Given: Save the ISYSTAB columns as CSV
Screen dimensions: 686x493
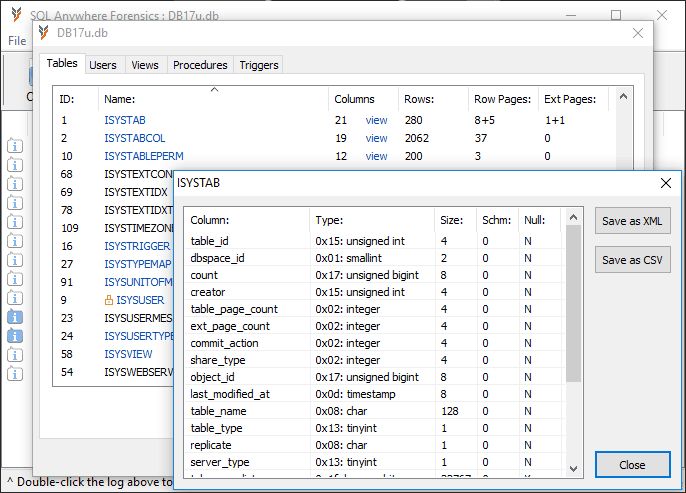Looking at the screenshot, I should coord(632,260).
